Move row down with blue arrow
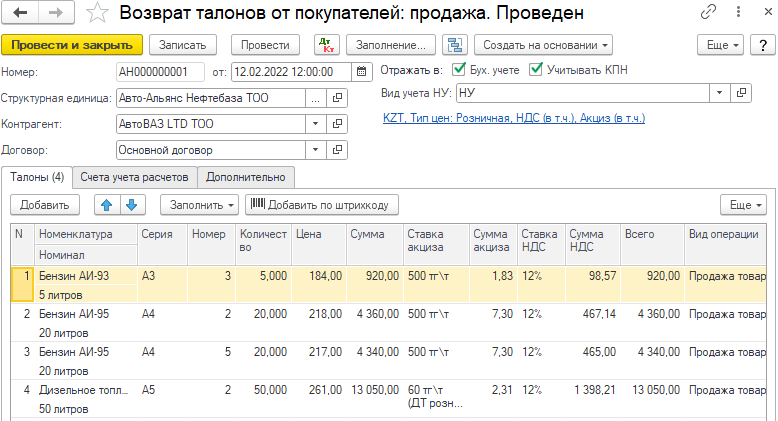This screenshot has width=778, height=421. [131, 204]
